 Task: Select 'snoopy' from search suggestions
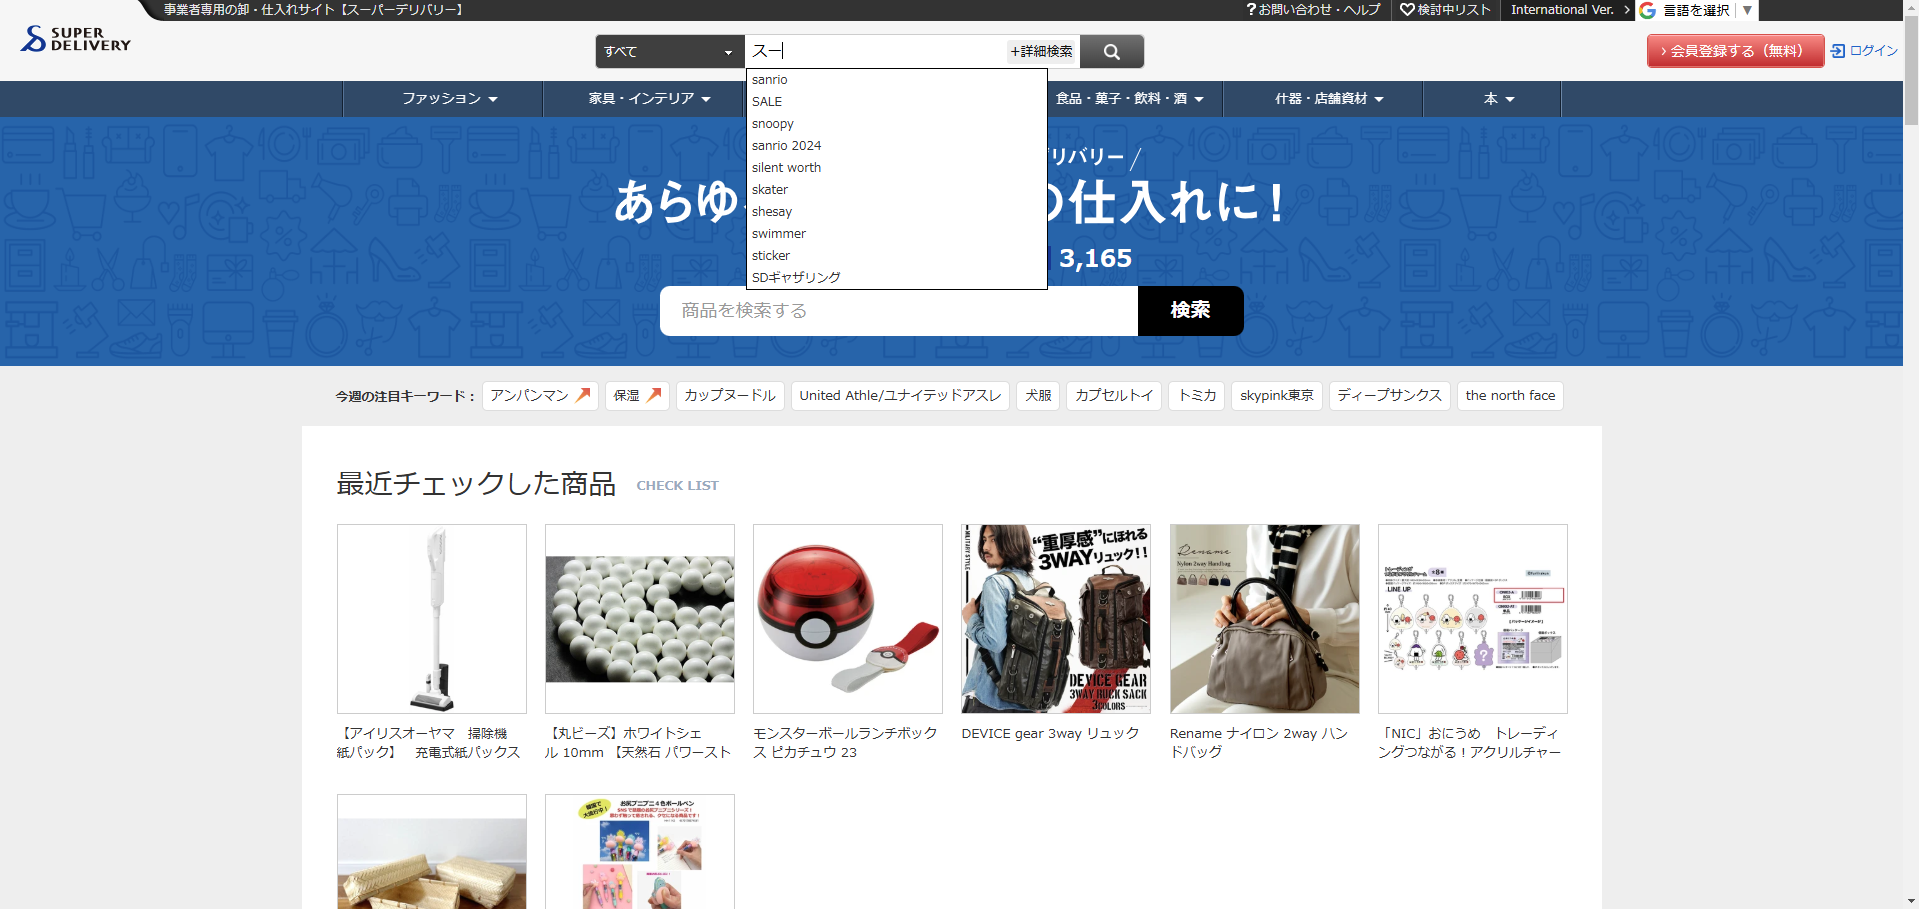point(773,124)
